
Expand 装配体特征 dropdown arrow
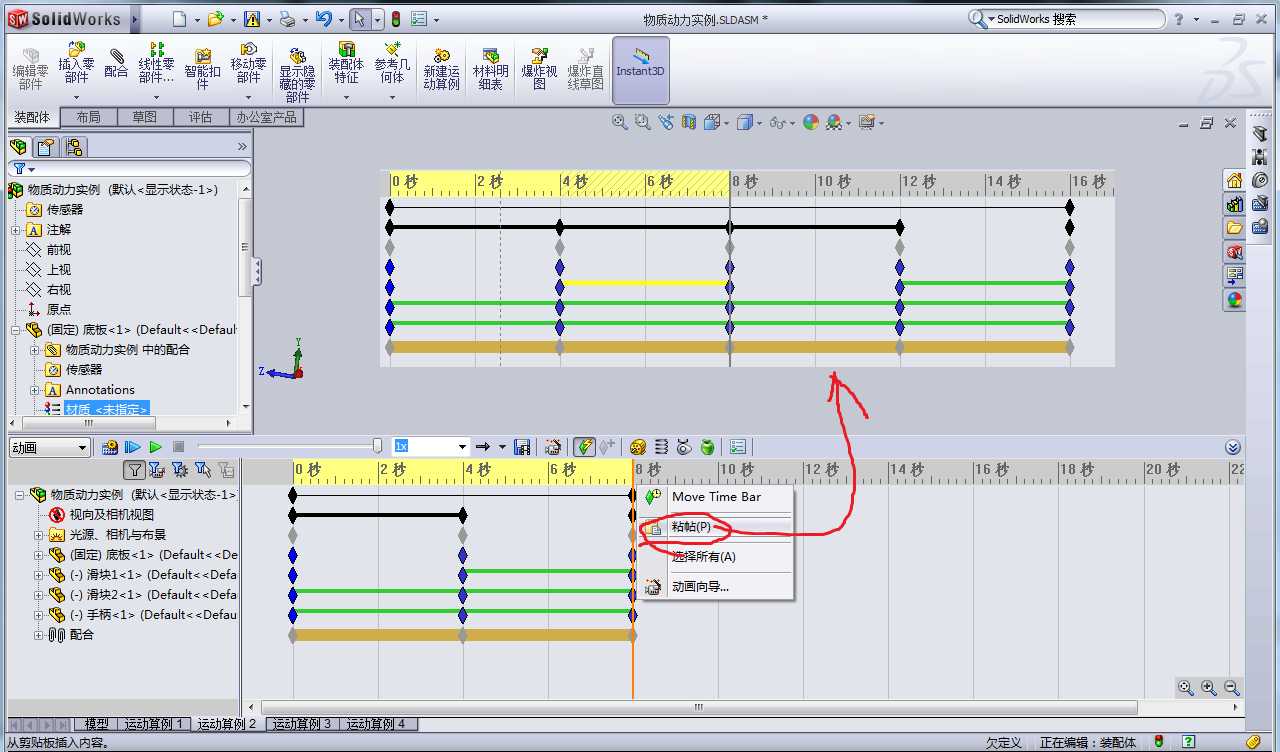coord(346,97)
